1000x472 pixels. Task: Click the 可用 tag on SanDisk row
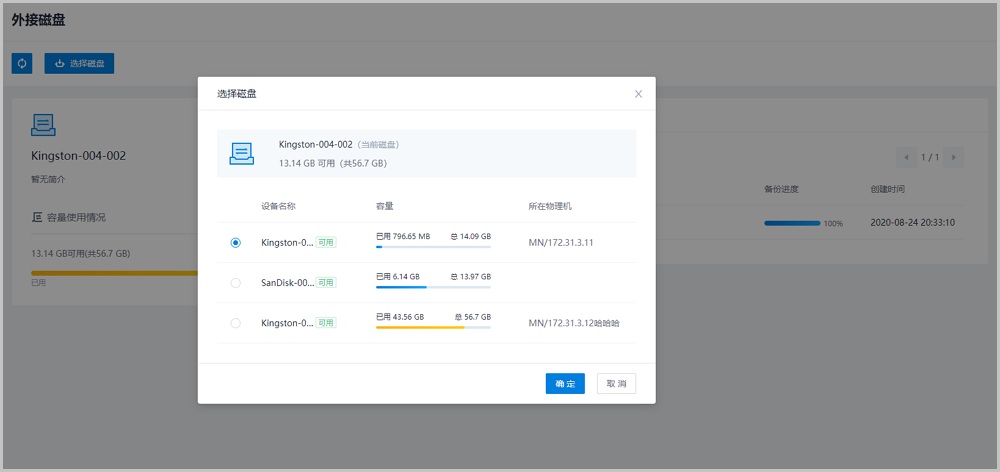(326, 283)
